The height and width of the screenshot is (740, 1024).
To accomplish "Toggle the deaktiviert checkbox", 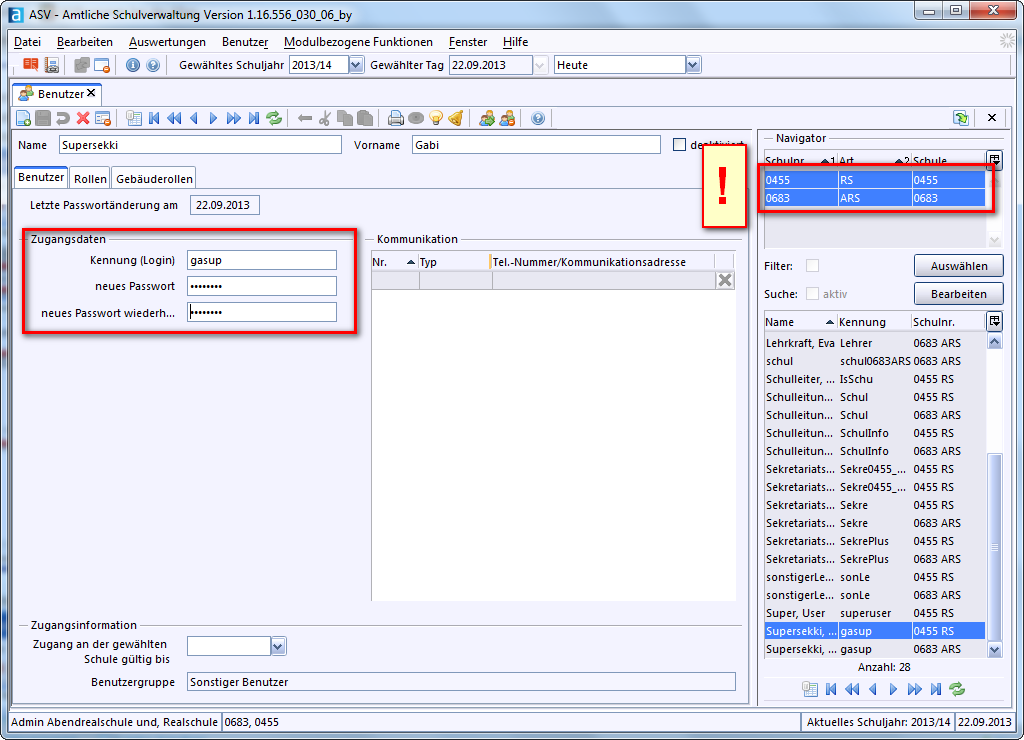I will point(679,145).
